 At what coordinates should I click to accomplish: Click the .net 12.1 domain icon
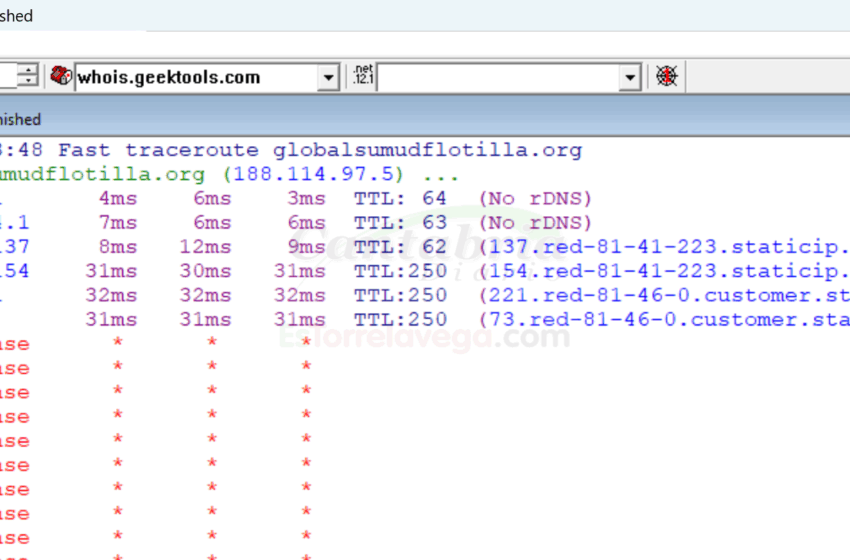click(x=361, y=77)
